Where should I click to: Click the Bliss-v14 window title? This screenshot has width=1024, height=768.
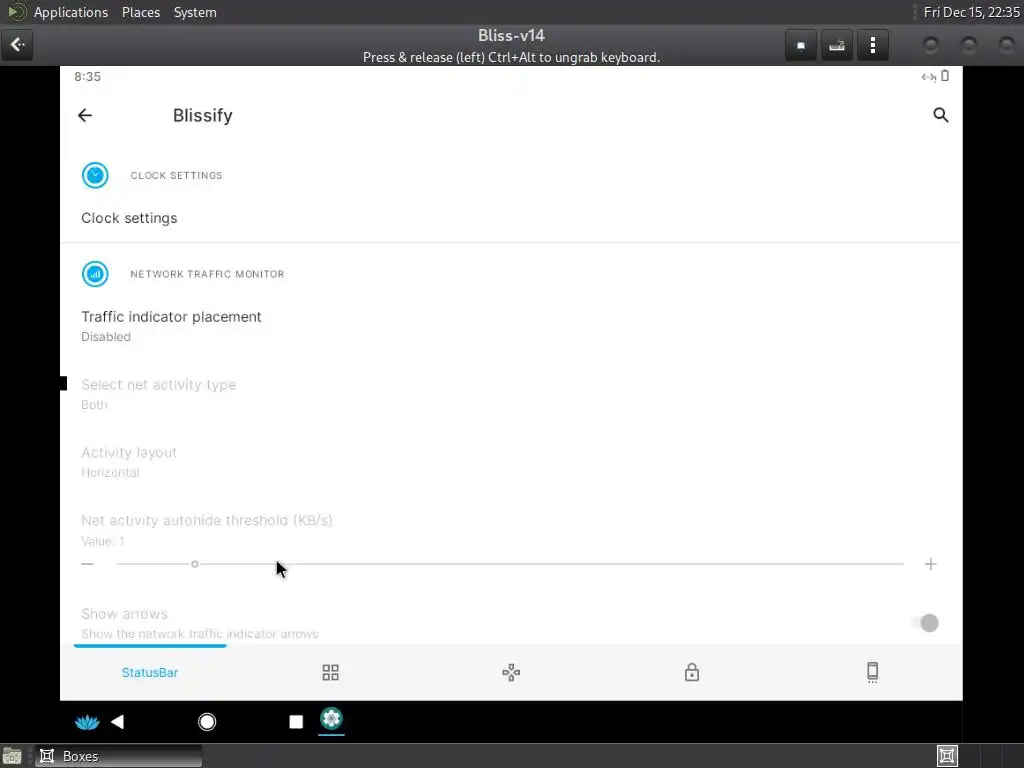coord(511,35)
